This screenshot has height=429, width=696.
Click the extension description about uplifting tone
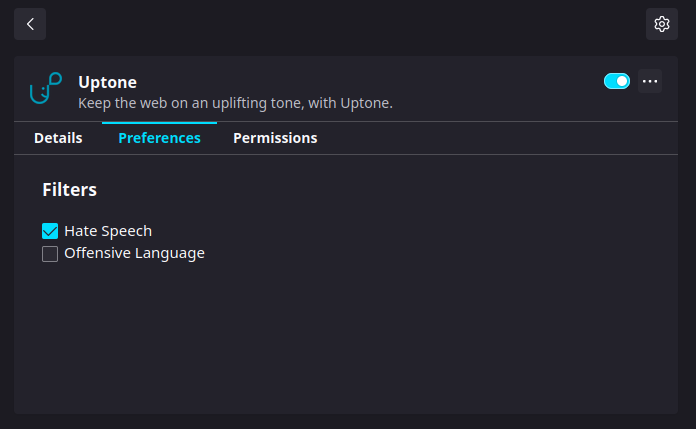point(235,102)
